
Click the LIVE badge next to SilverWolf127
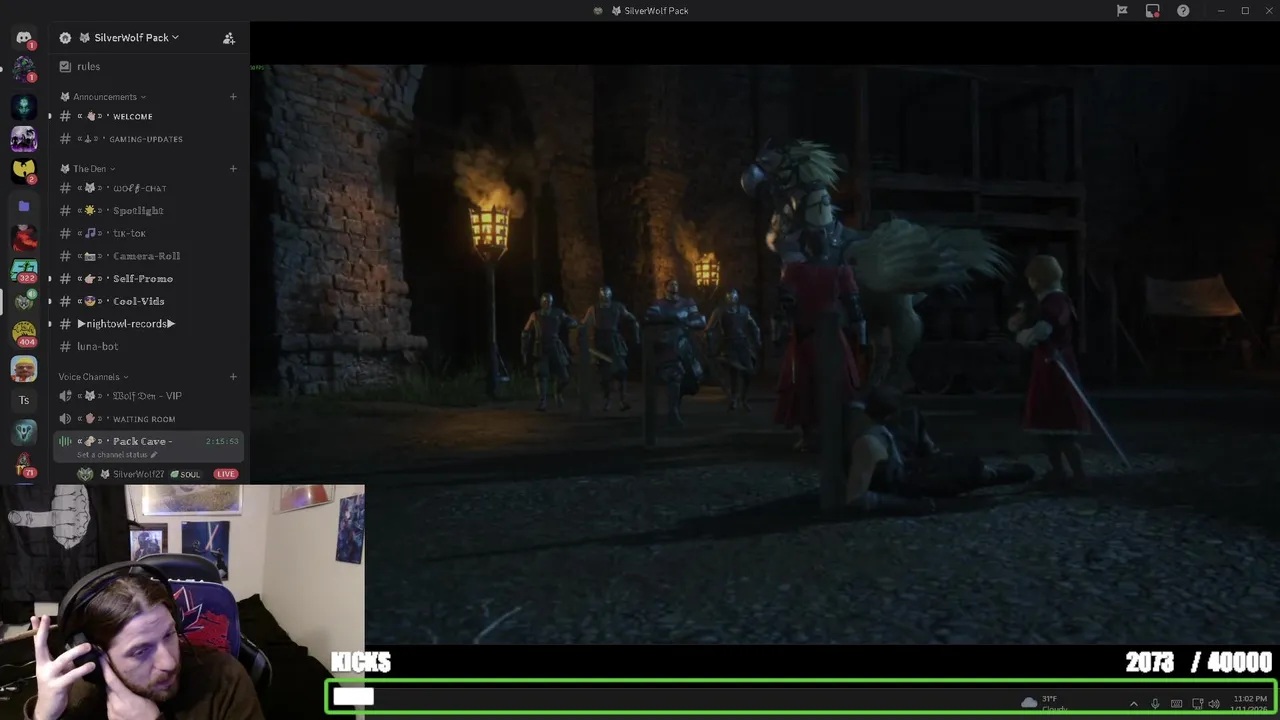tap(226, 474)
